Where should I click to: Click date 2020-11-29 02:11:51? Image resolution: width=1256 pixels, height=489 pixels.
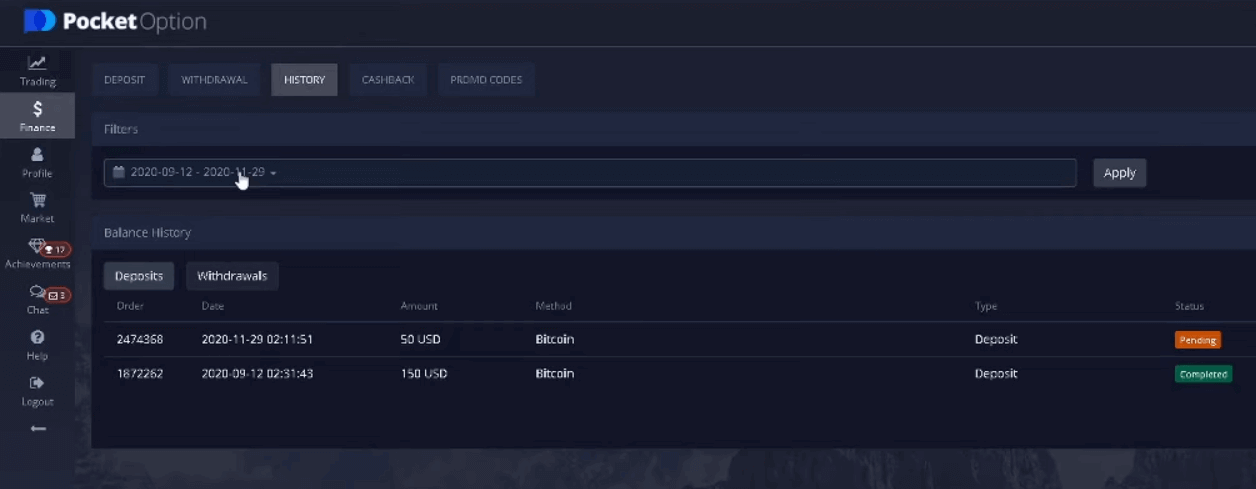click(x=258, y=340)
